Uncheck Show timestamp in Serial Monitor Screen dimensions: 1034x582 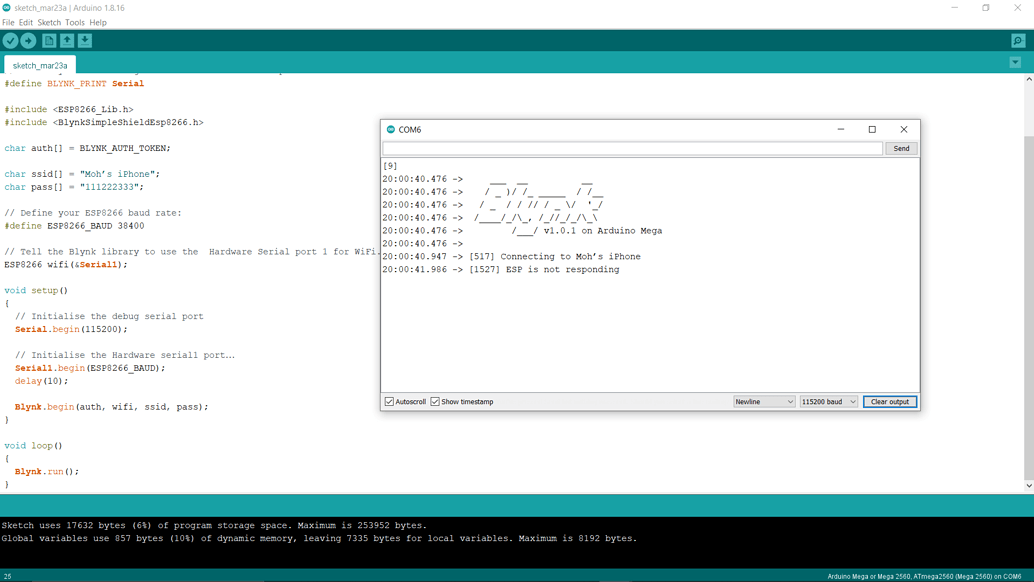(x=434, y=401)
